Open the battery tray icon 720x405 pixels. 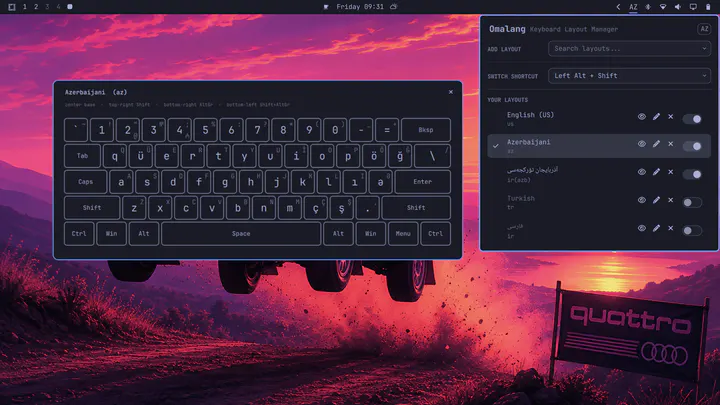point(708,7)
